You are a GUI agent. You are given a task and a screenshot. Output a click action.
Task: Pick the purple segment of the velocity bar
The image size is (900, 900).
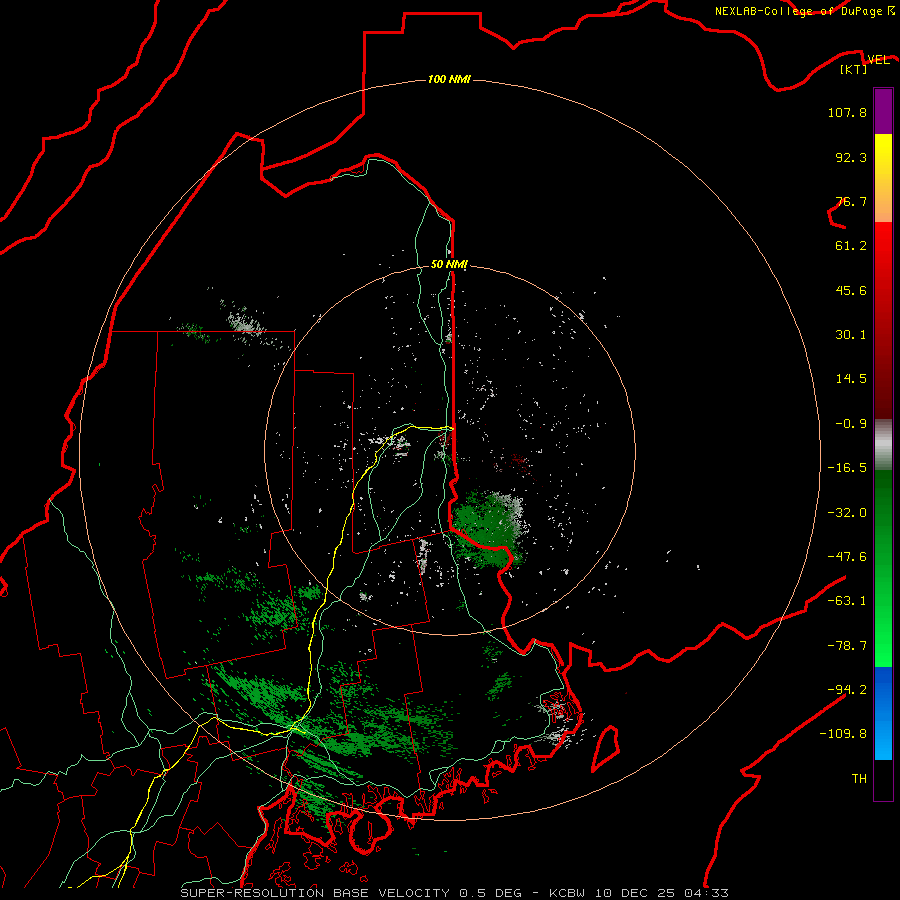[883, 111]
